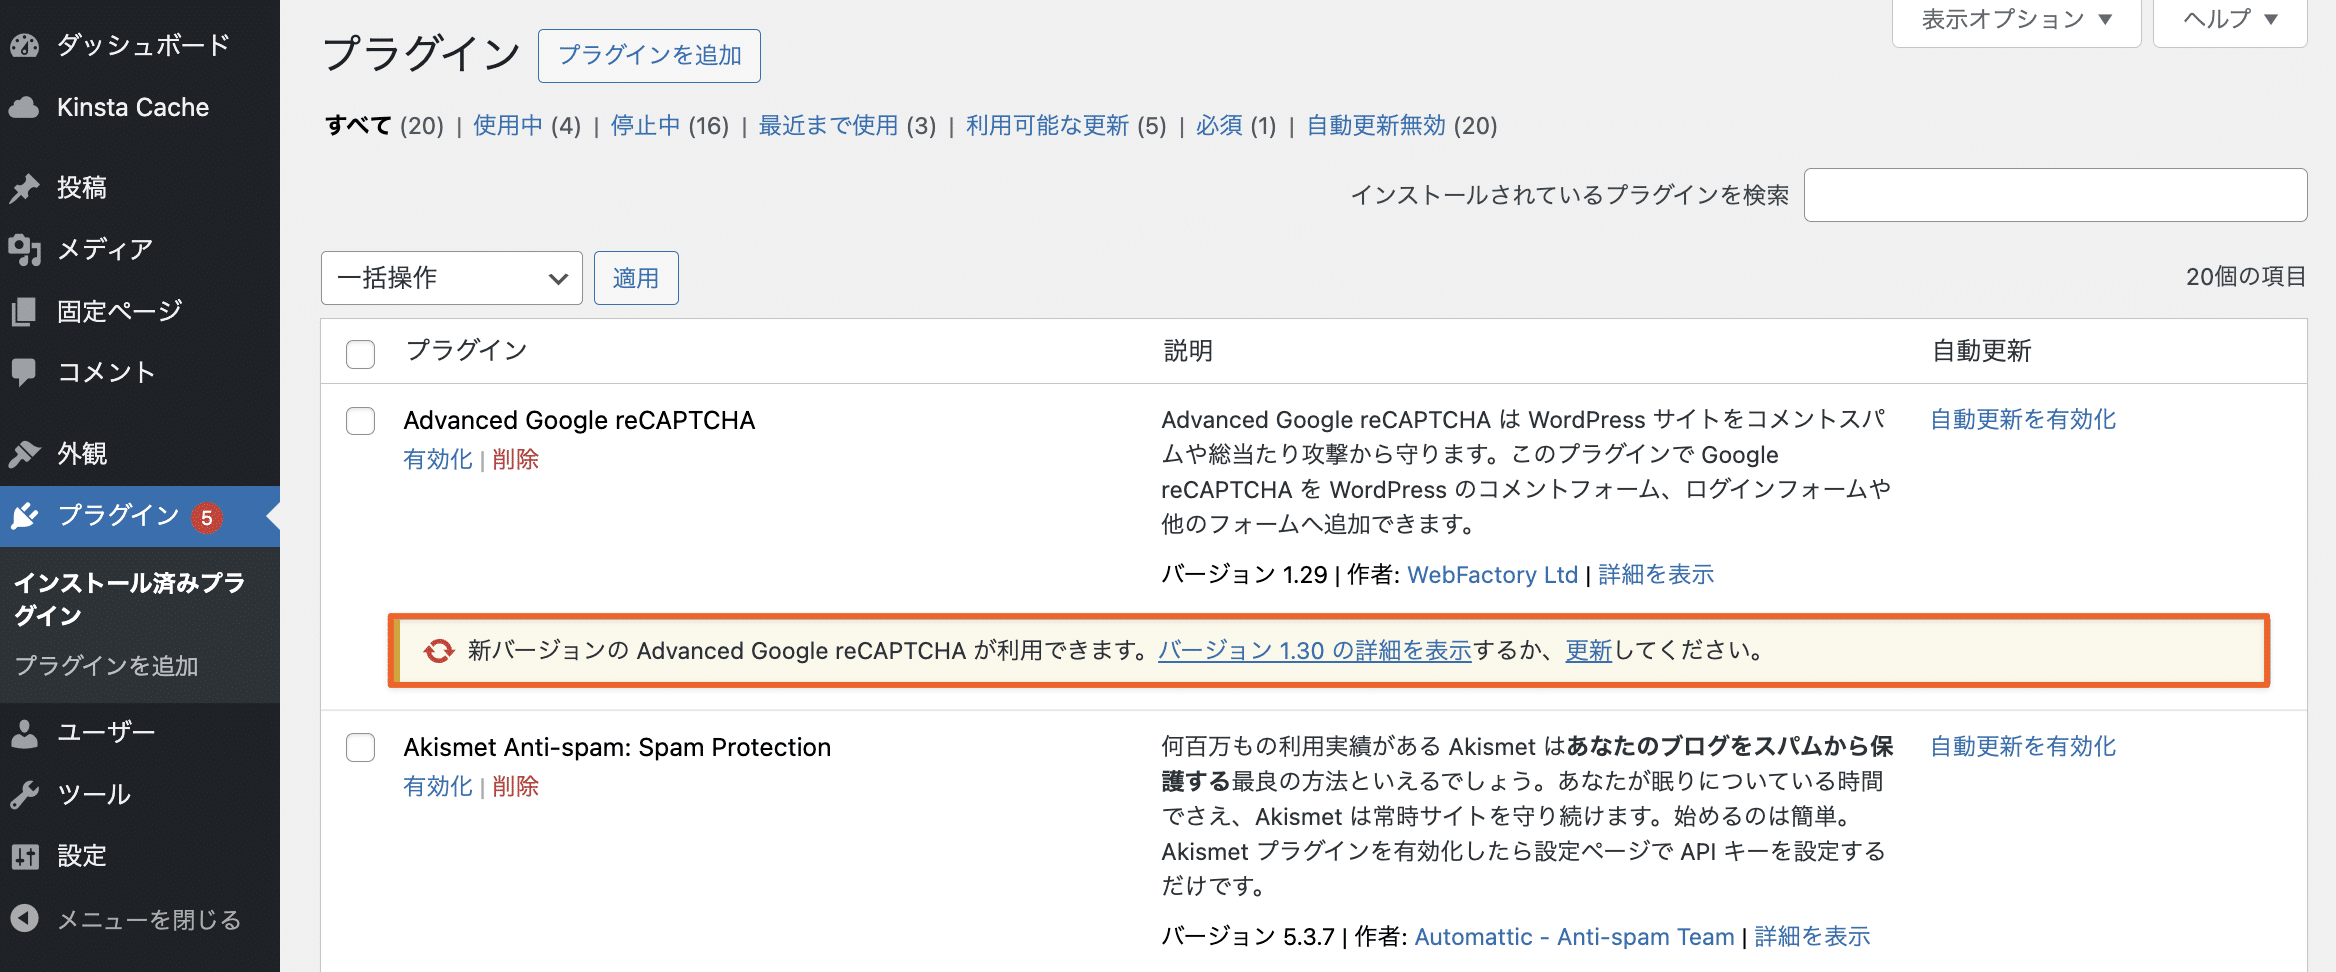Click the 固定ページ pages icon
2336x972 pixels.
(x=24, y=311)
